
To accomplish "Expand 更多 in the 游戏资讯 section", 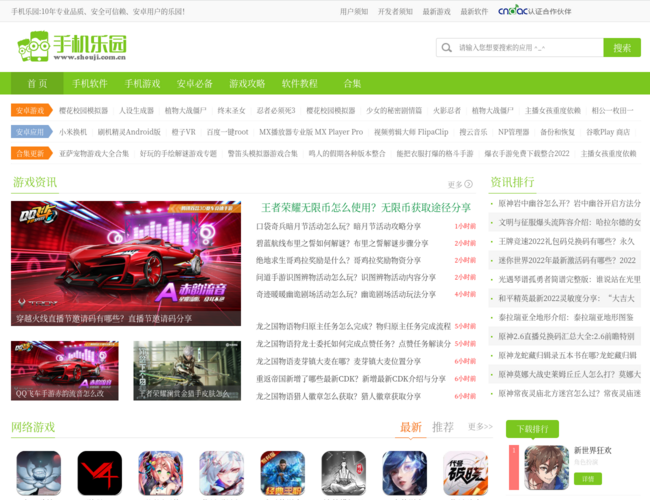I will (x=460, y=185).
